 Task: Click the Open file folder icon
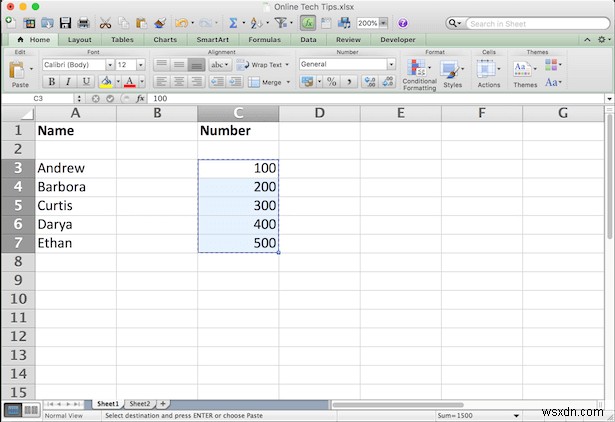(x=47, y=23)
